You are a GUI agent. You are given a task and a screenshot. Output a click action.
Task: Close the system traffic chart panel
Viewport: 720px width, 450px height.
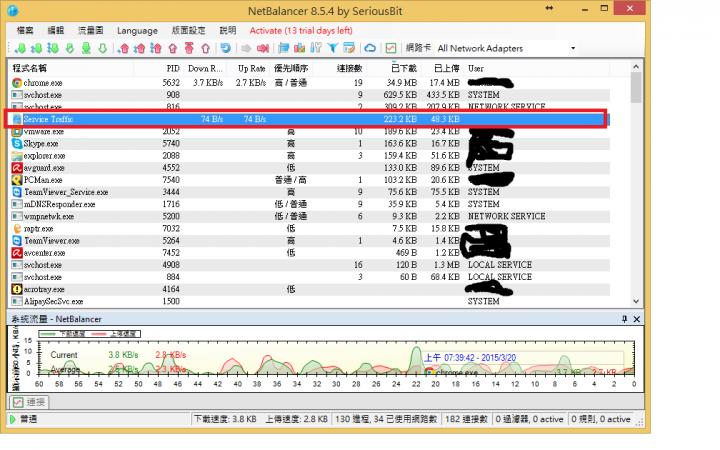[636, 319]
